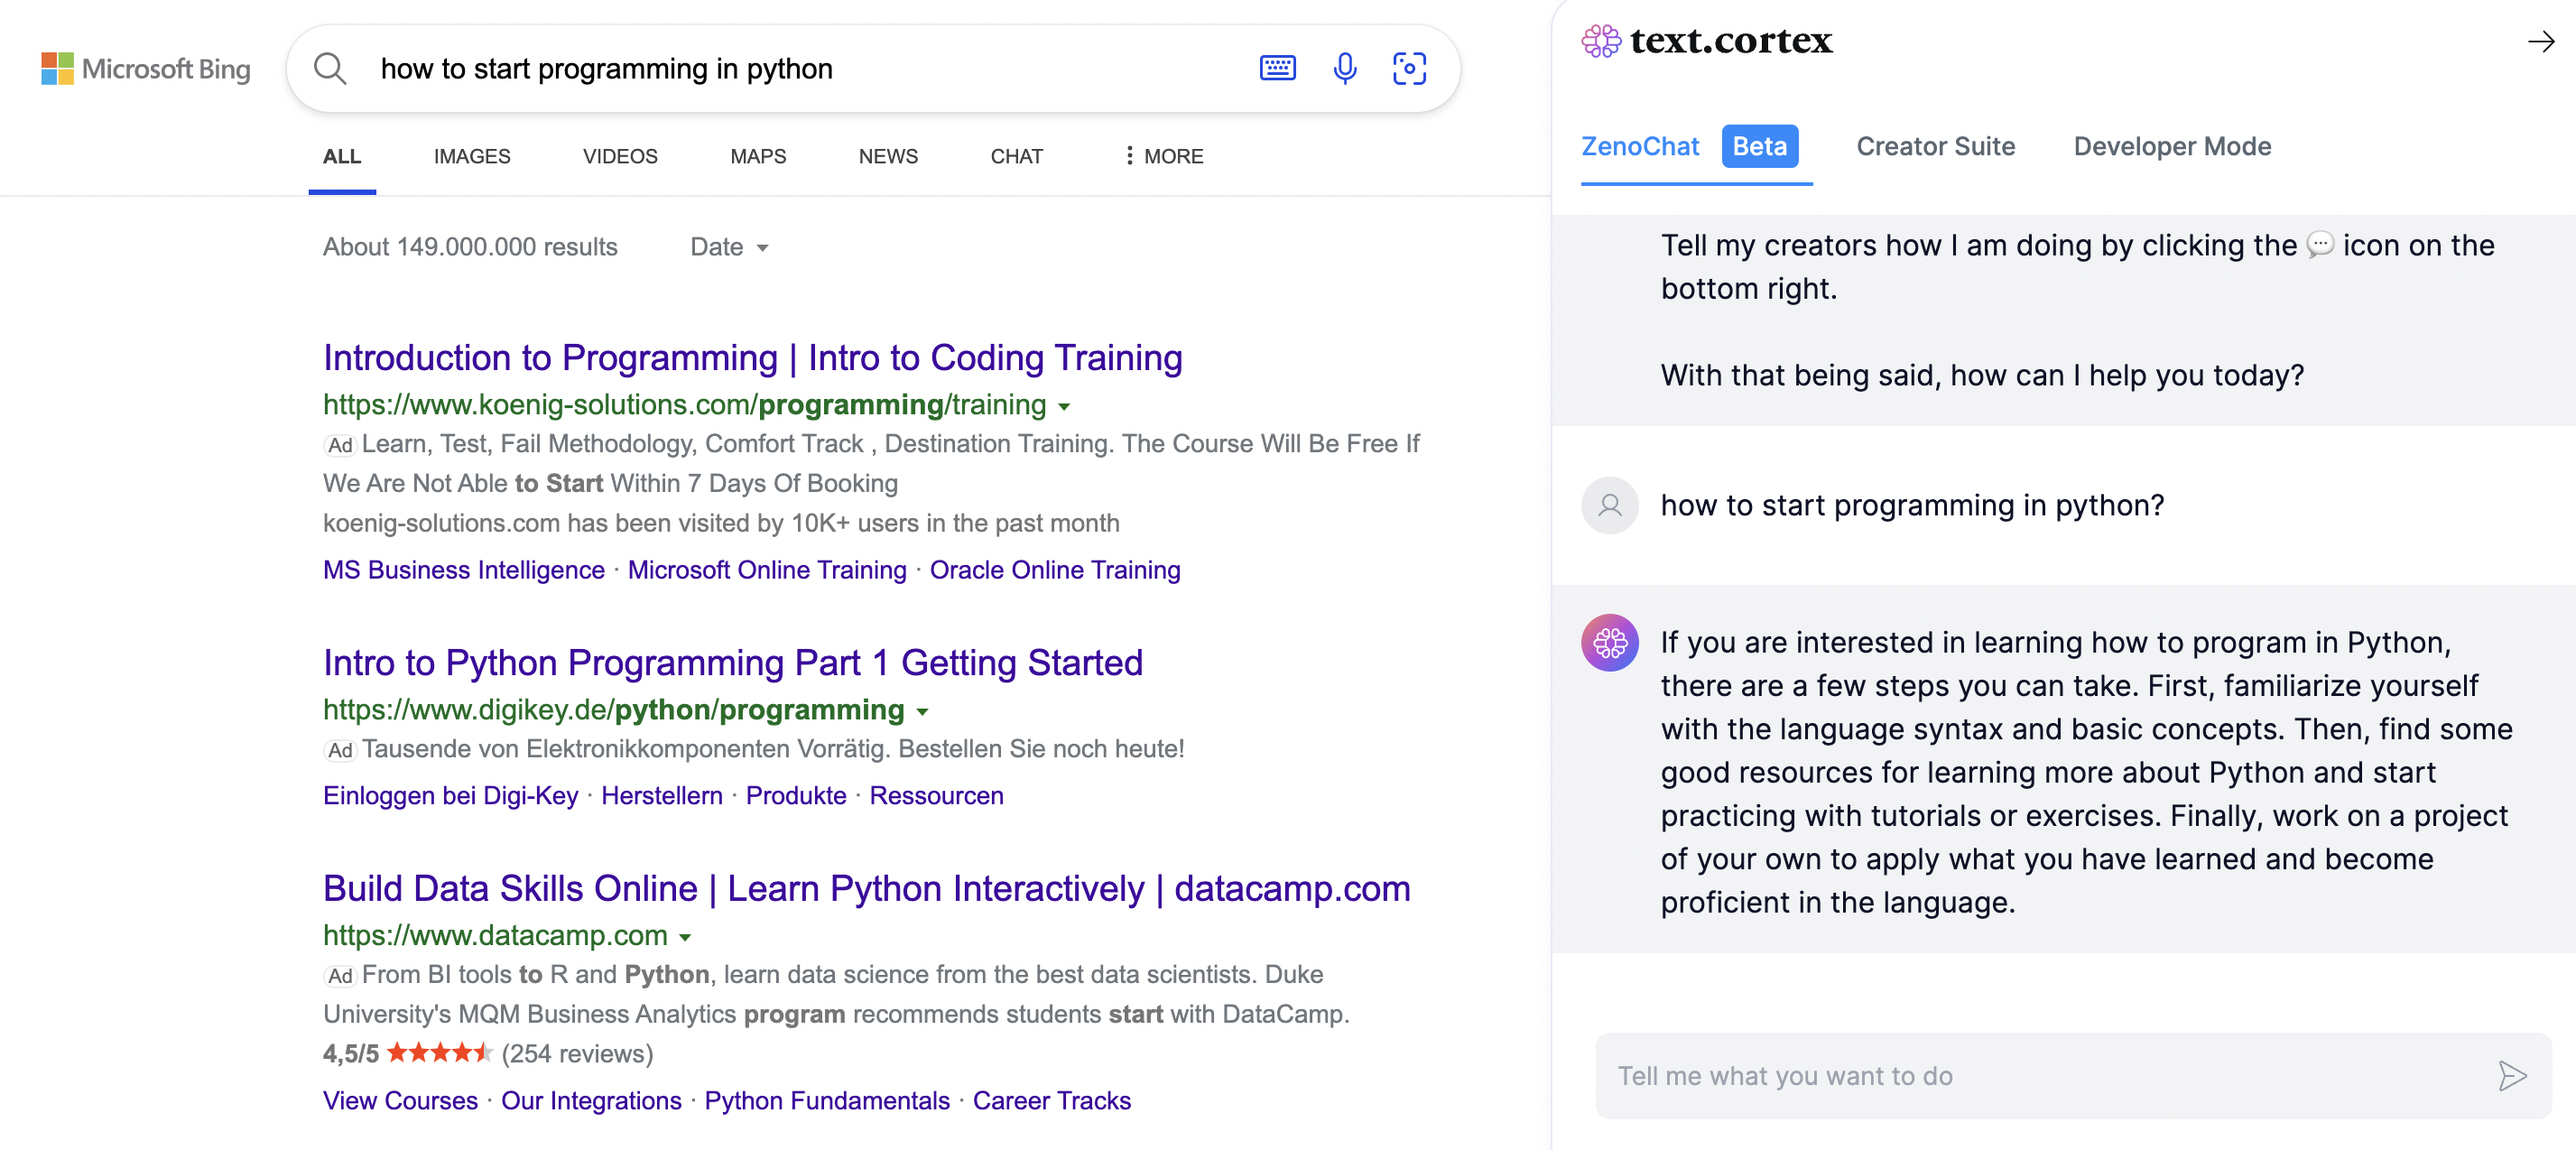Open the CHAT tab in Bing
The image size is (2576, 1150).
[1016, 156]
